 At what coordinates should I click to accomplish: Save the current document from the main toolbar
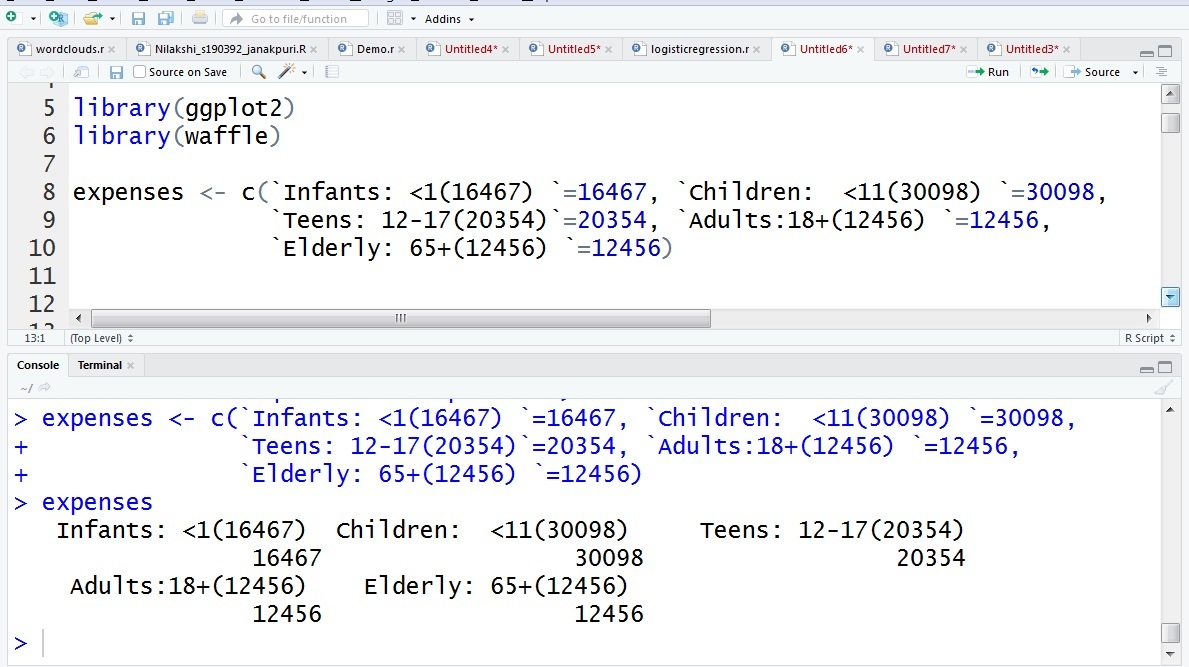point(138,18)
